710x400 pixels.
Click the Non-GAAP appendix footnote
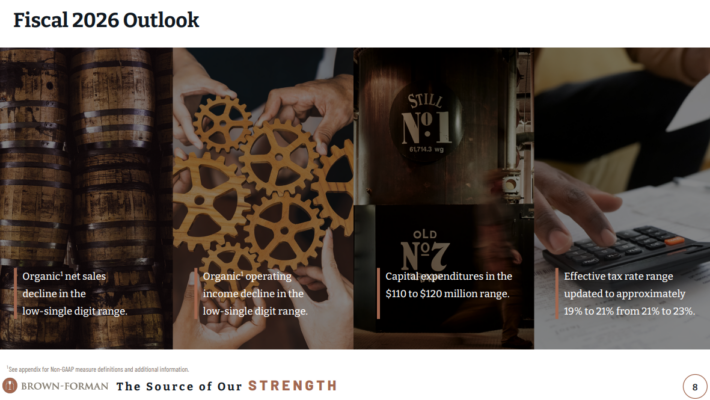[x=98, y=369]
